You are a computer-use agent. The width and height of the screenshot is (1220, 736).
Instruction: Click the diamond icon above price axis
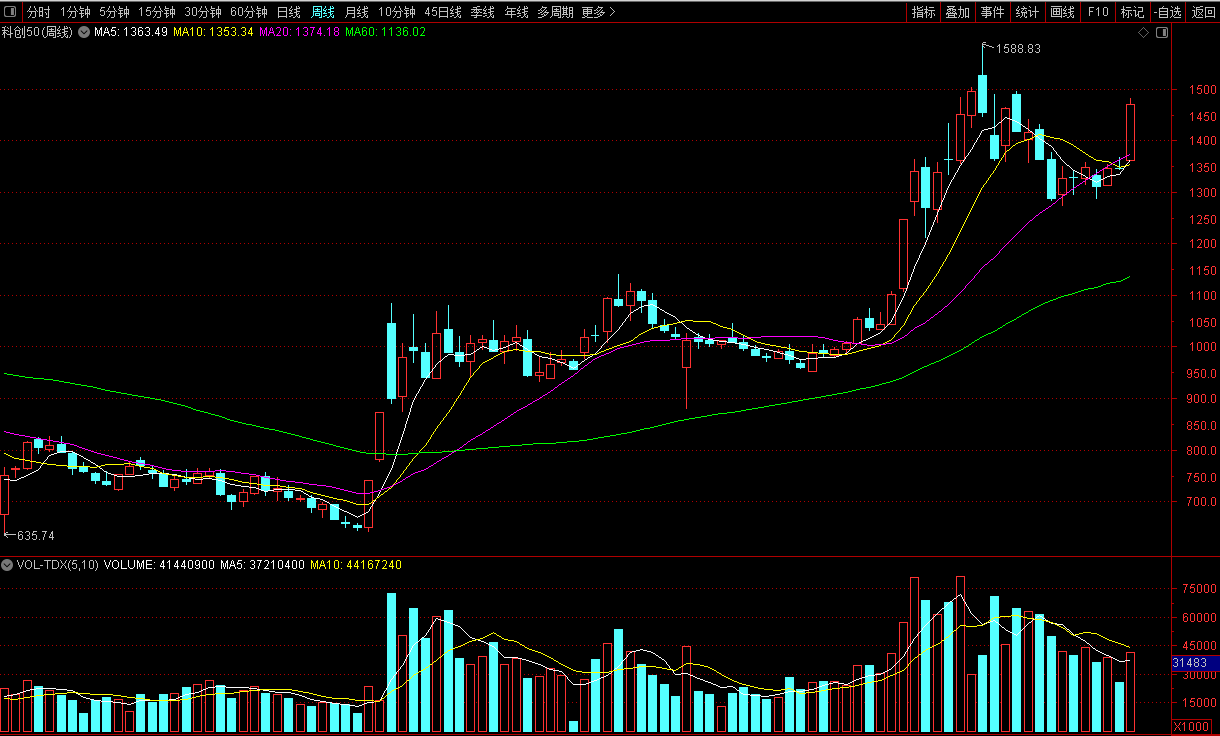1144,33
